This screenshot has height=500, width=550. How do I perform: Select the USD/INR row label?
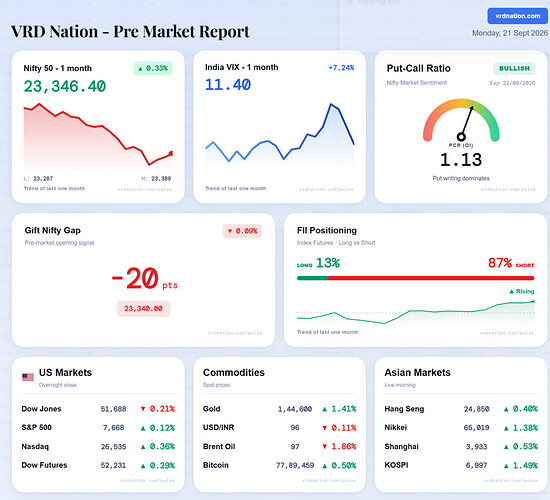coord(219,428)
